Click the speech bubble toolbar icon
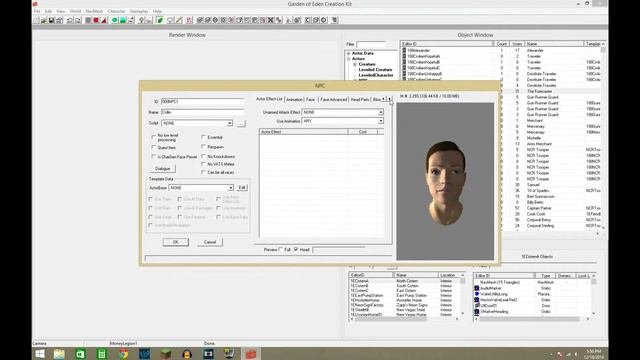Image resolution: width=640 pixels, height=360 pixels. click(x=171, y=20)
